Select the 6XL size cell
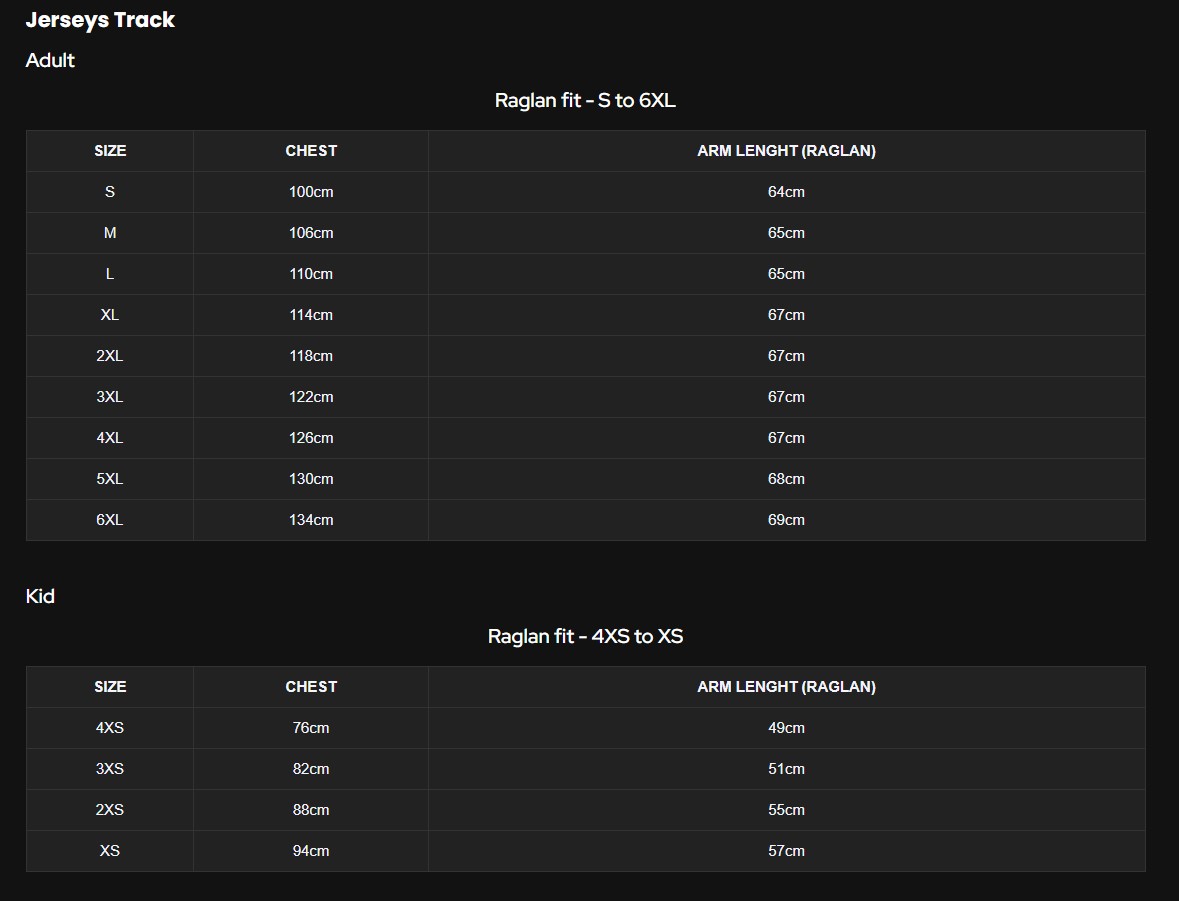 coord(110,520)
